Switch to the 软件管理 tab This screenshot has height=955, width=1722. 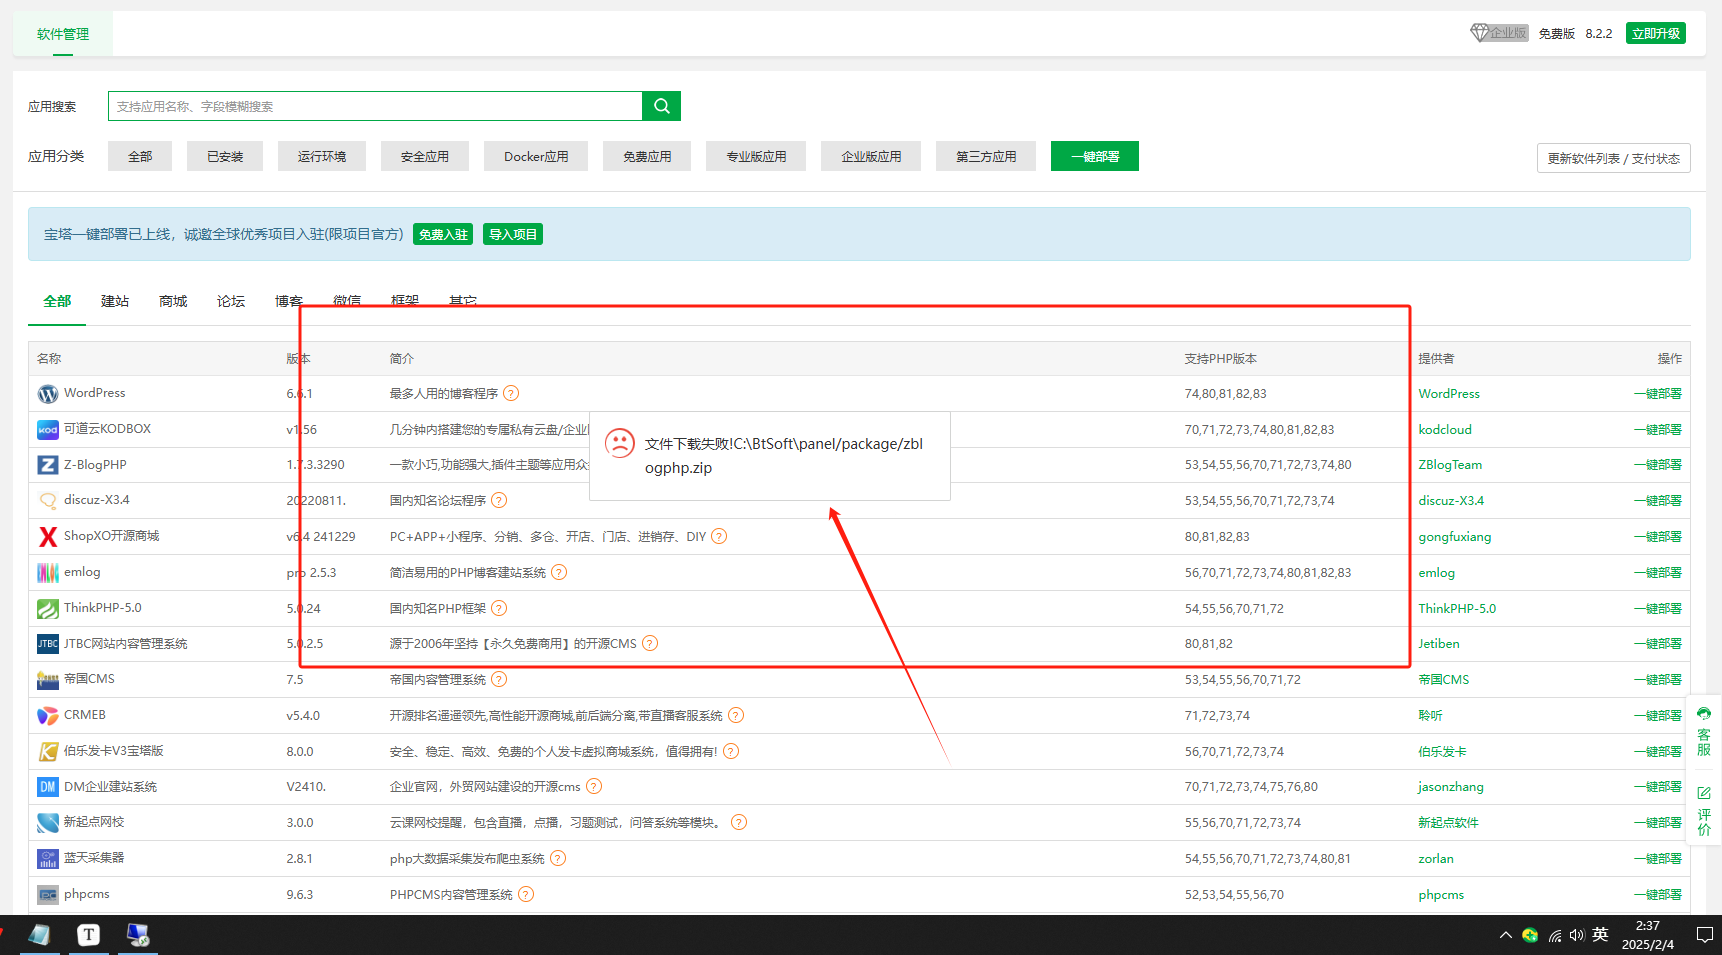coord(63,34)
